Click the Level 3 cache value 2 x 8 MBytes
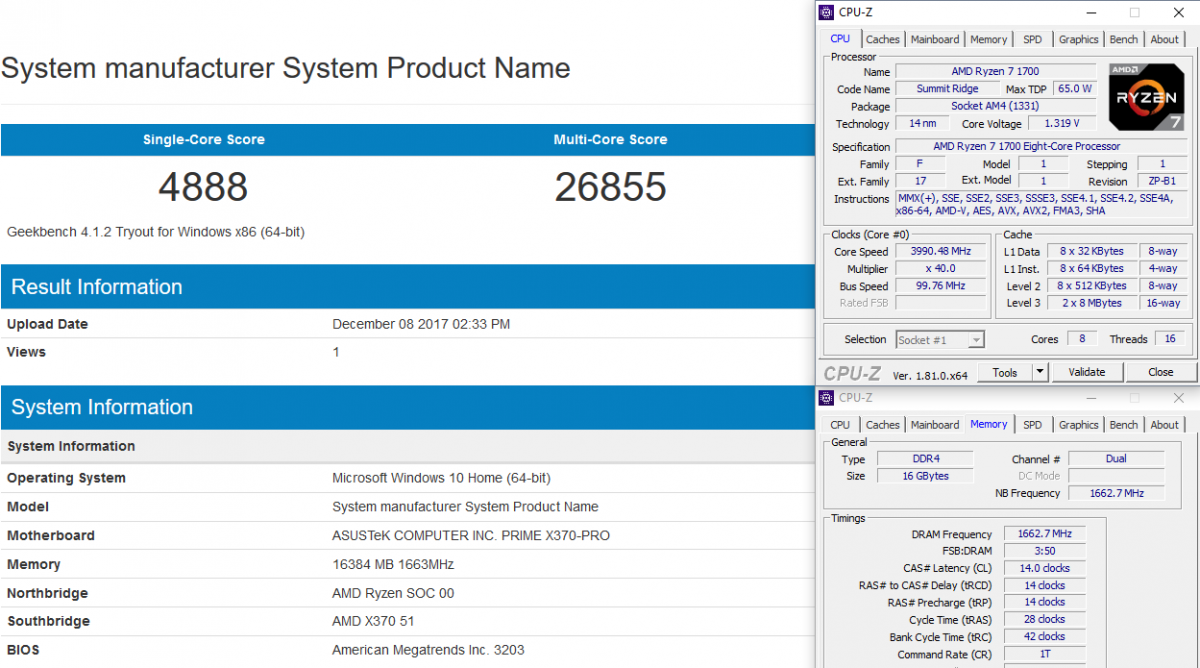Image resolution: width=1200 pixels, height=668 pixels. pyautogui.click(x=1092, y=303)
